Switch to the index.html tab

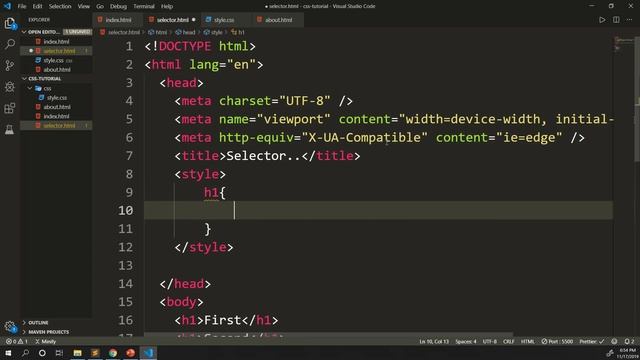click(118, 20)
